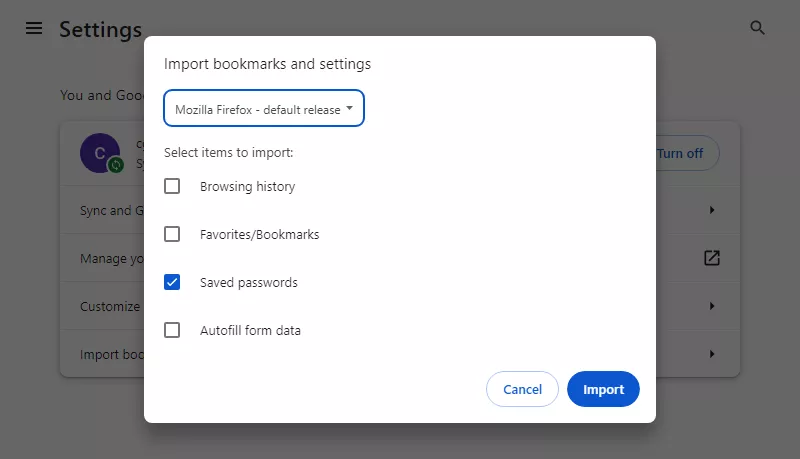Click the Cancel button

click(x=522, y=389)
